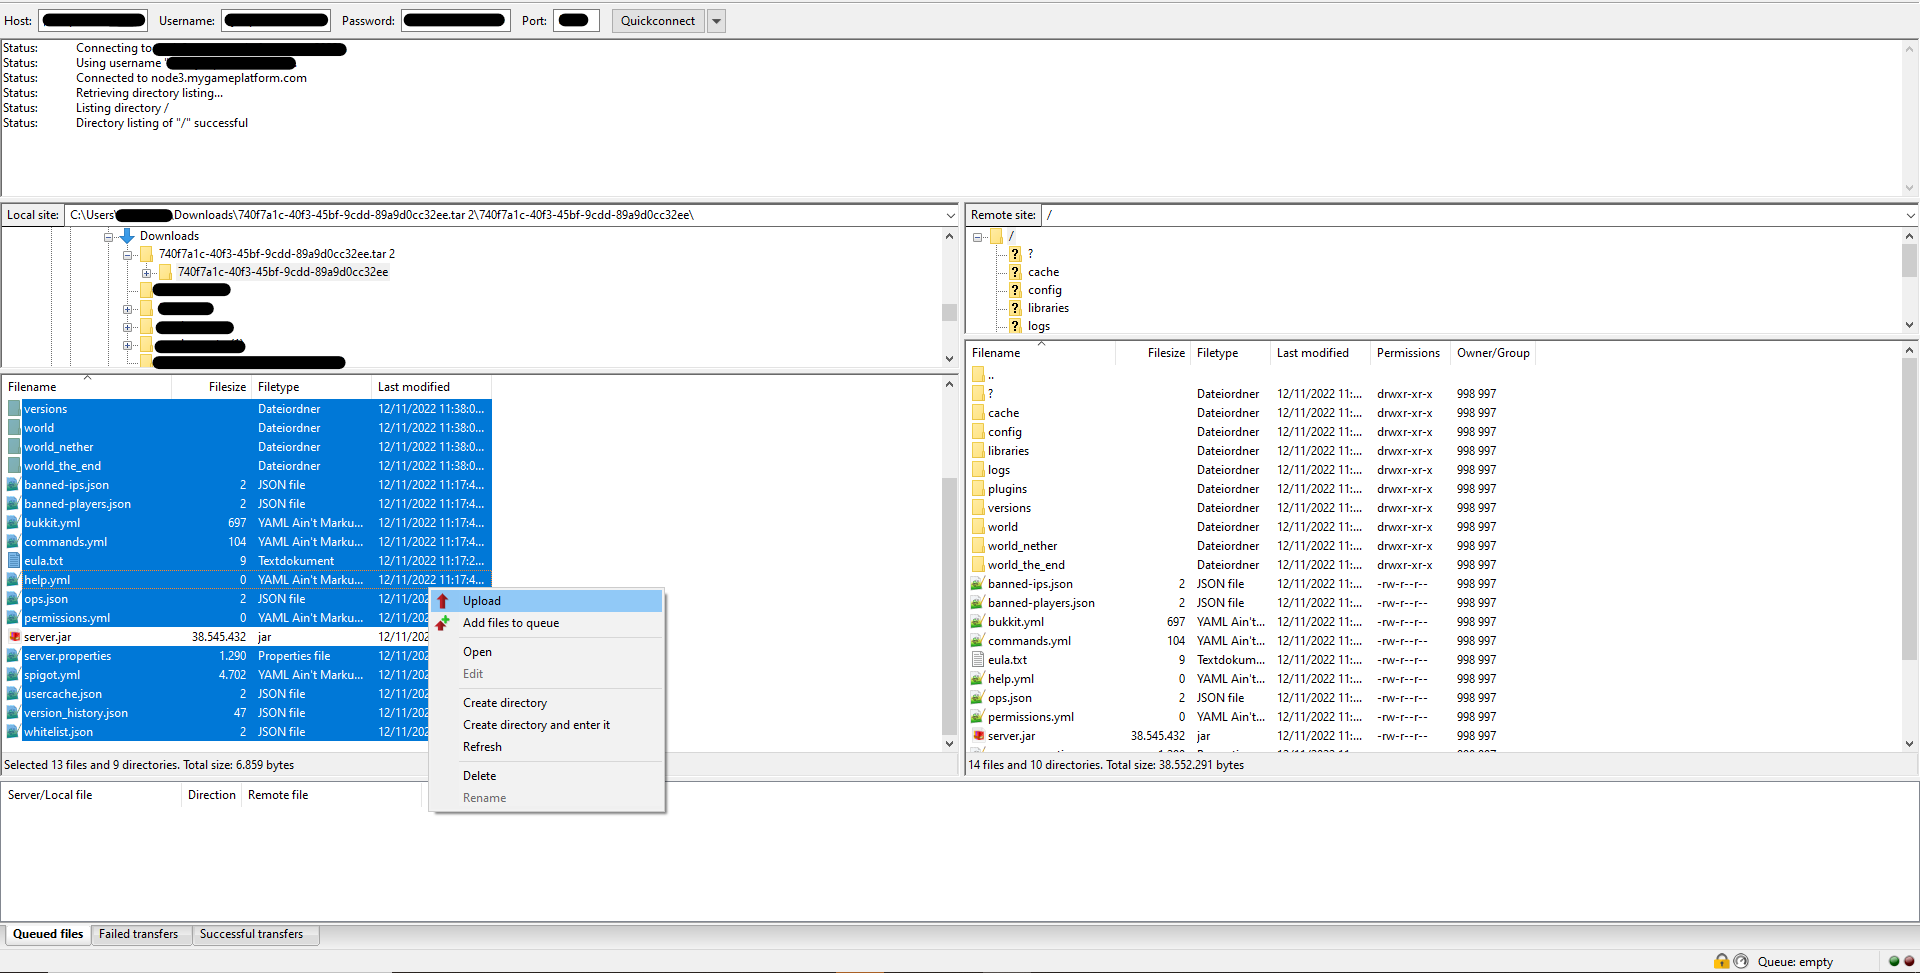Click the Quickconnect button
Image resolution: width=1920 pixels, height=973 pixels.
pos(658,21)
